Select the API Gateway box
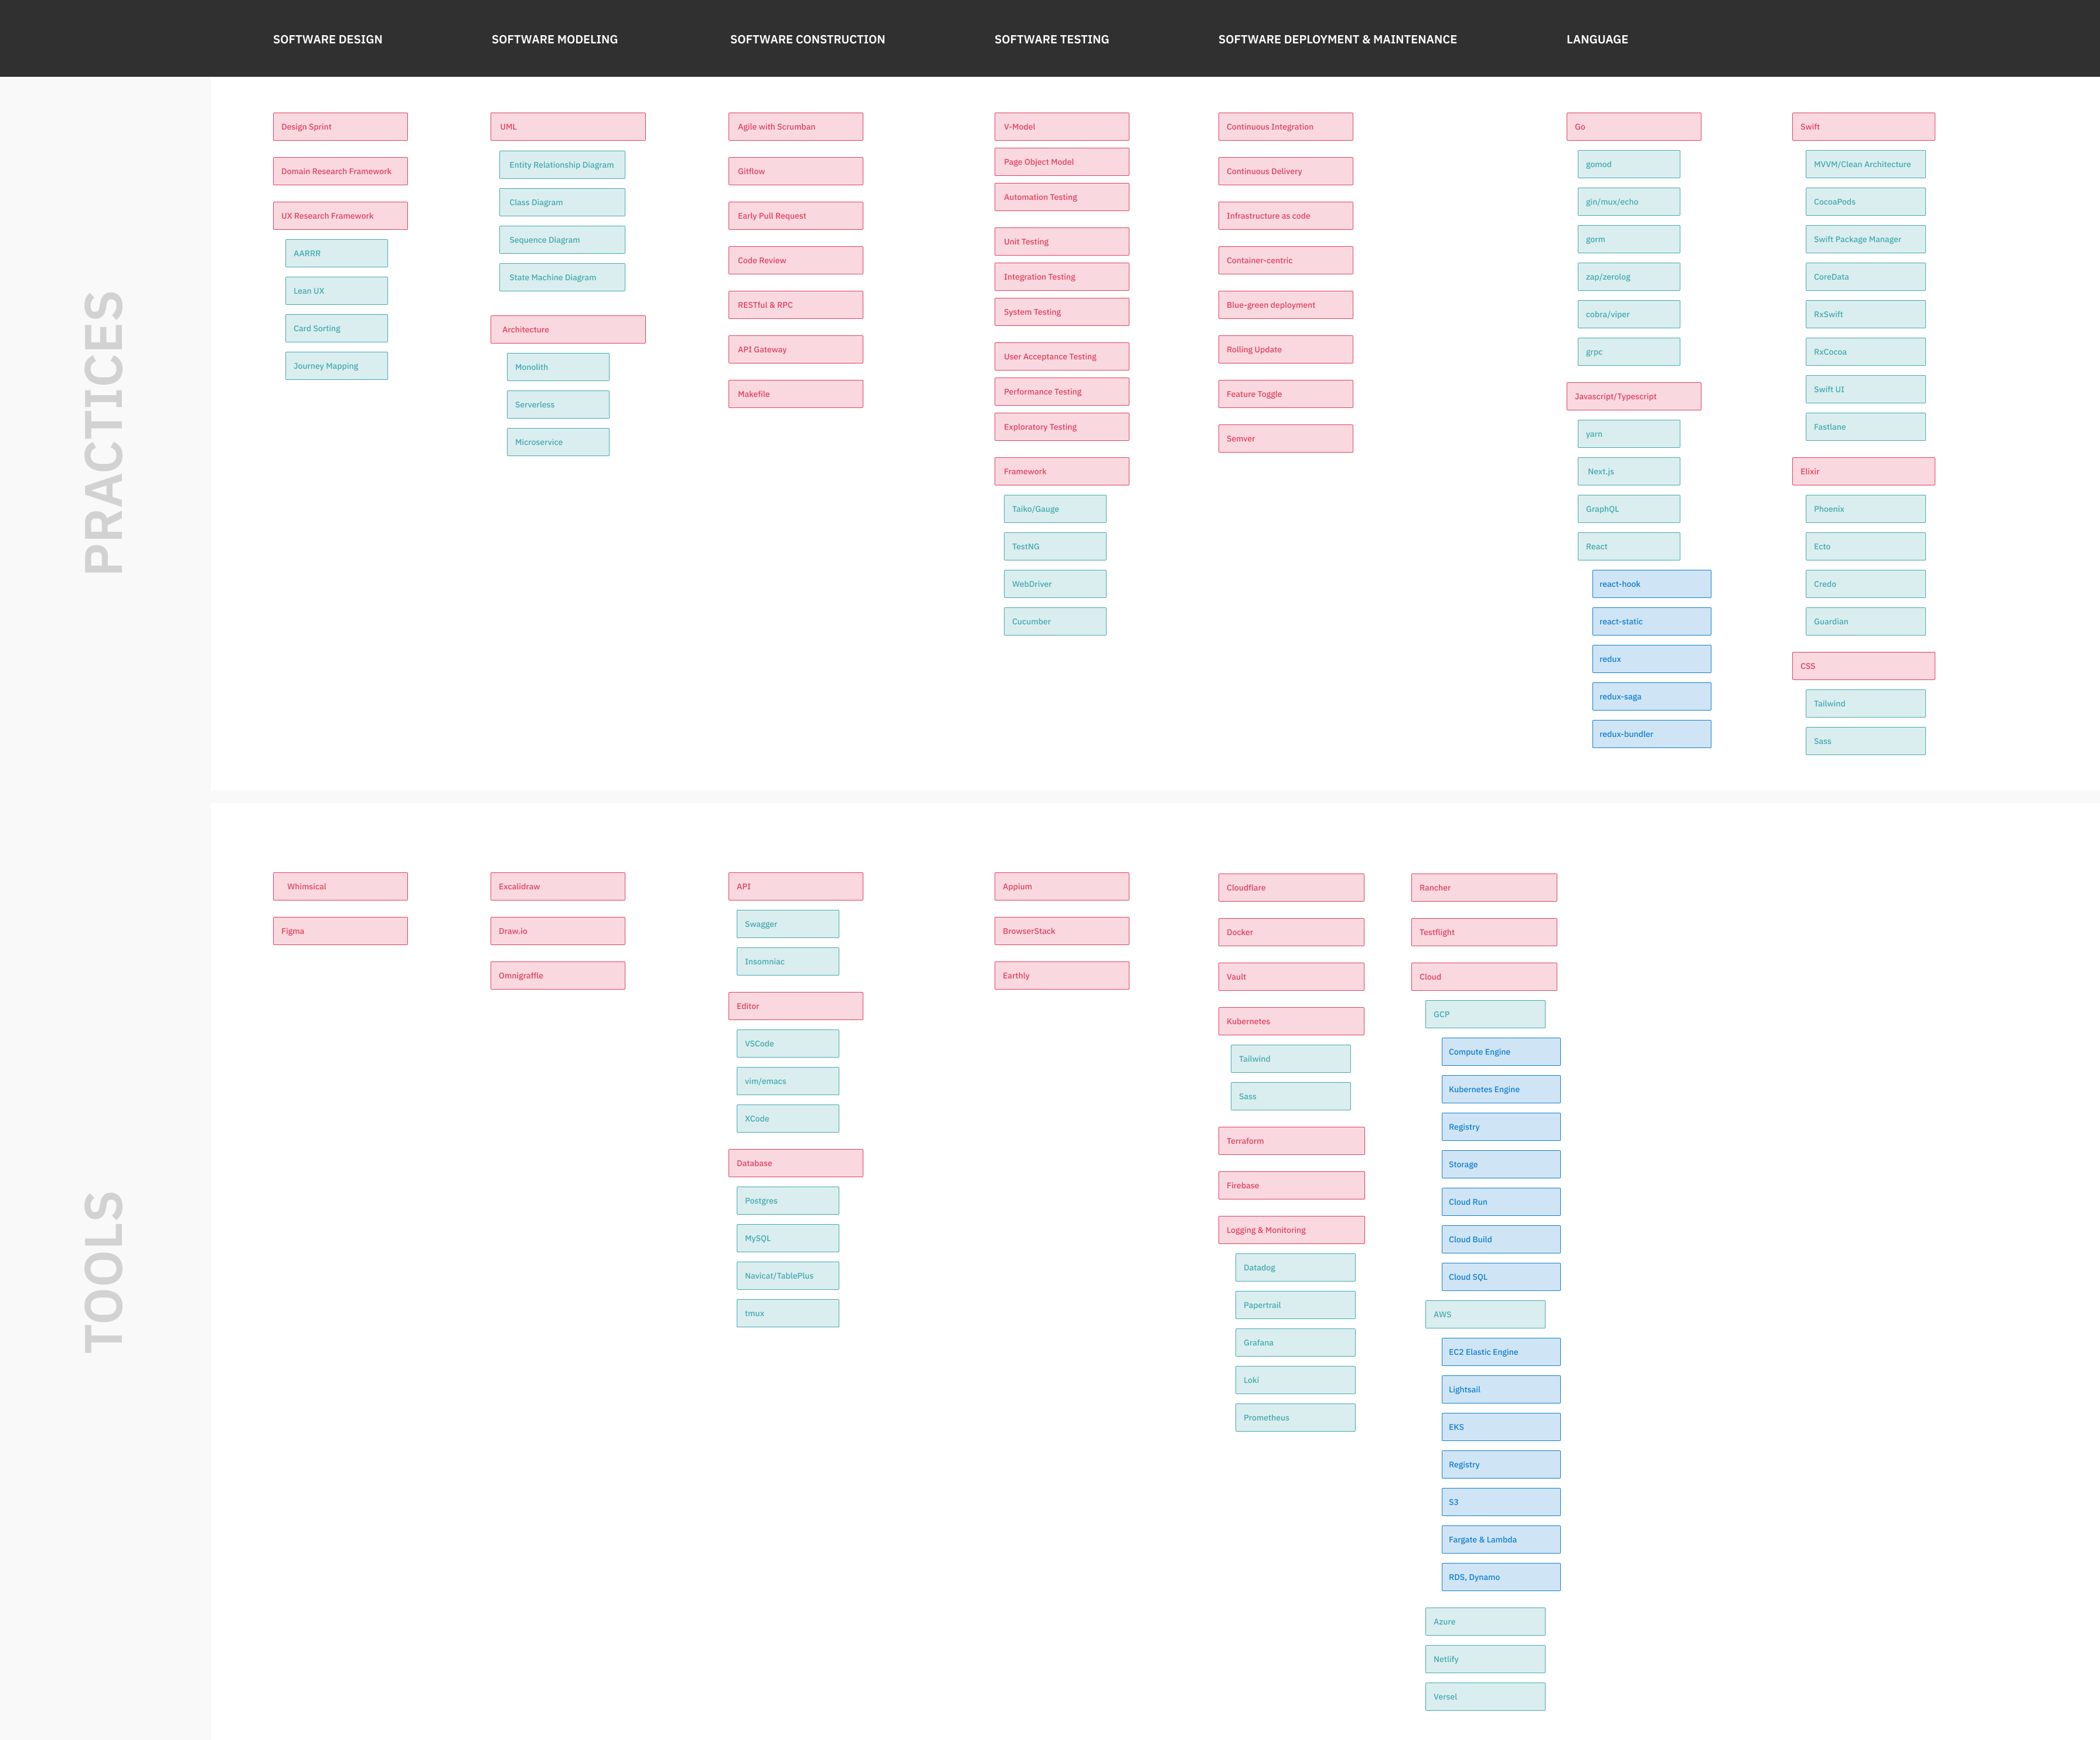Screen dimensions: 2100x1740 (x=796, y=349)
